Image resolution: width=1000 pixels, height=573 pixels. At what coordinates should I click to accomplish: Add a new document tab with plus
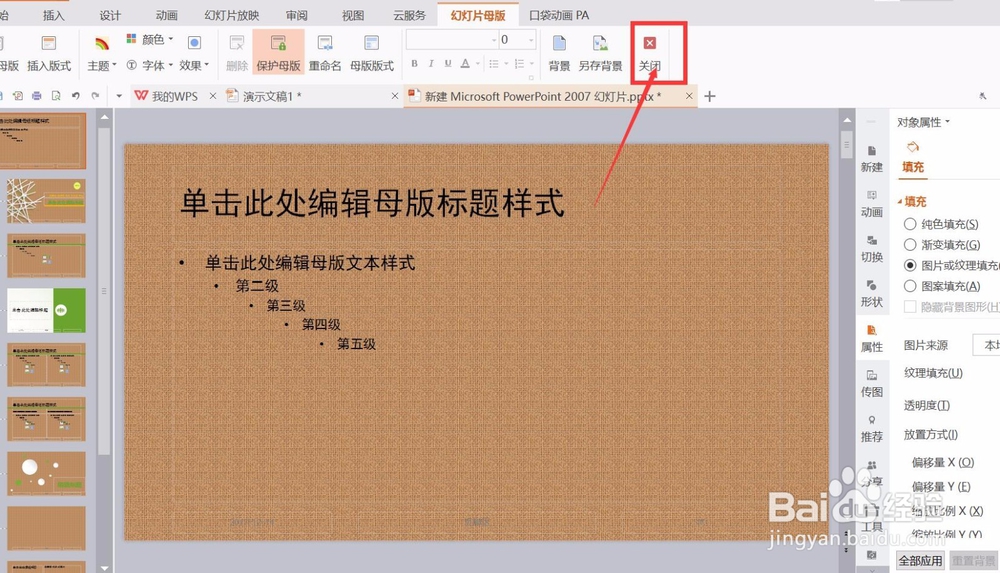pyautogui.click(x=710, y=96)
